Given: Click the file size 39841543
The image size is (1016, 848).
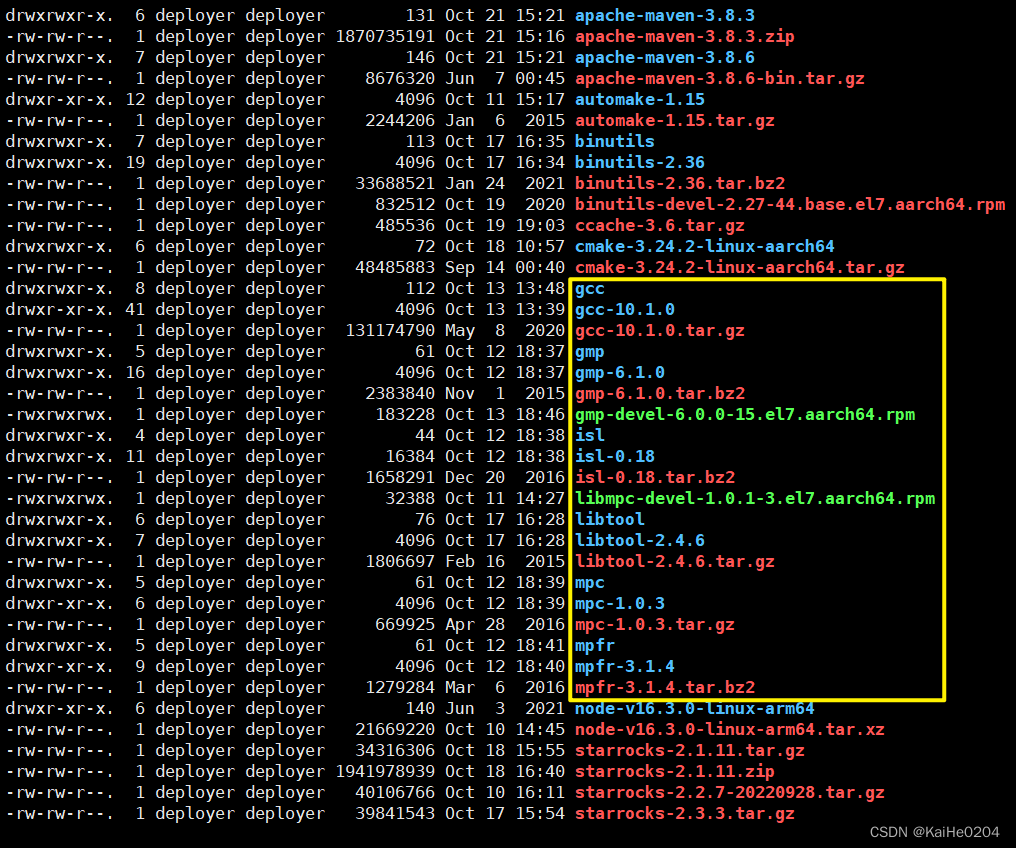Looking at the screenshot, I should [x=395, y=813].
